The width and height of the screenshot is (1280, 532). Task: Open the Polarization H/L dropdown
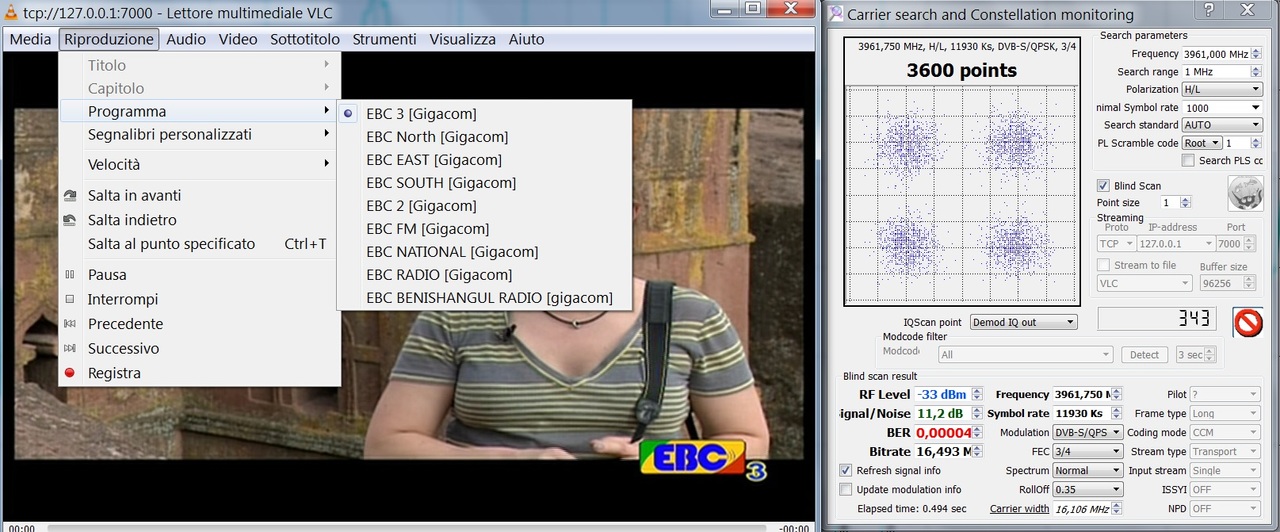[x=1221, y=89]
